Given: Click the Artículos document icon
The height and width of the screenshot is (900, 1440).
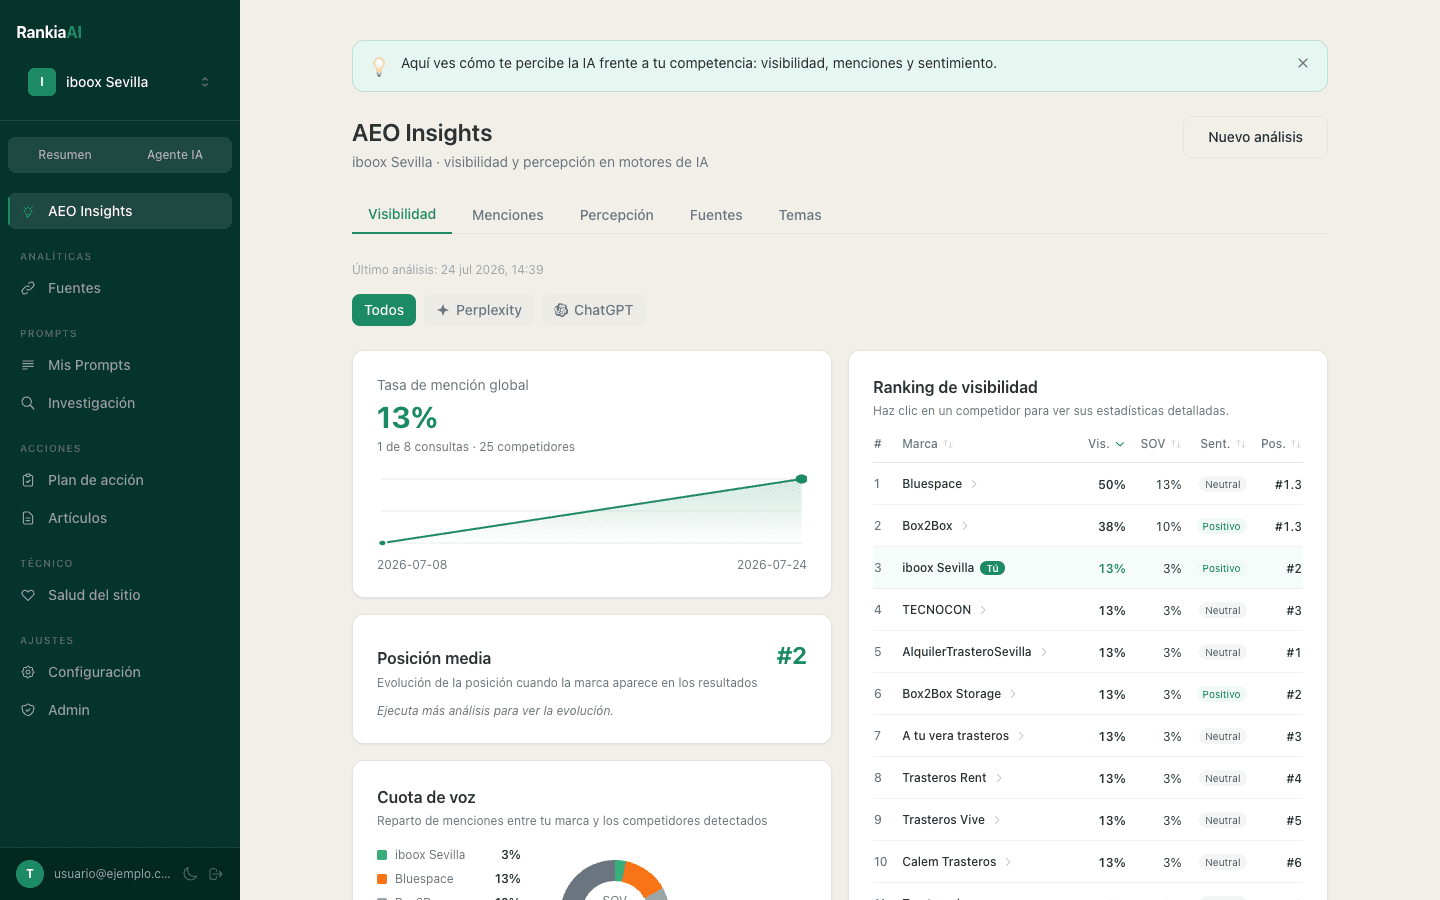Looking at the screenshot, I should [28, 518].
